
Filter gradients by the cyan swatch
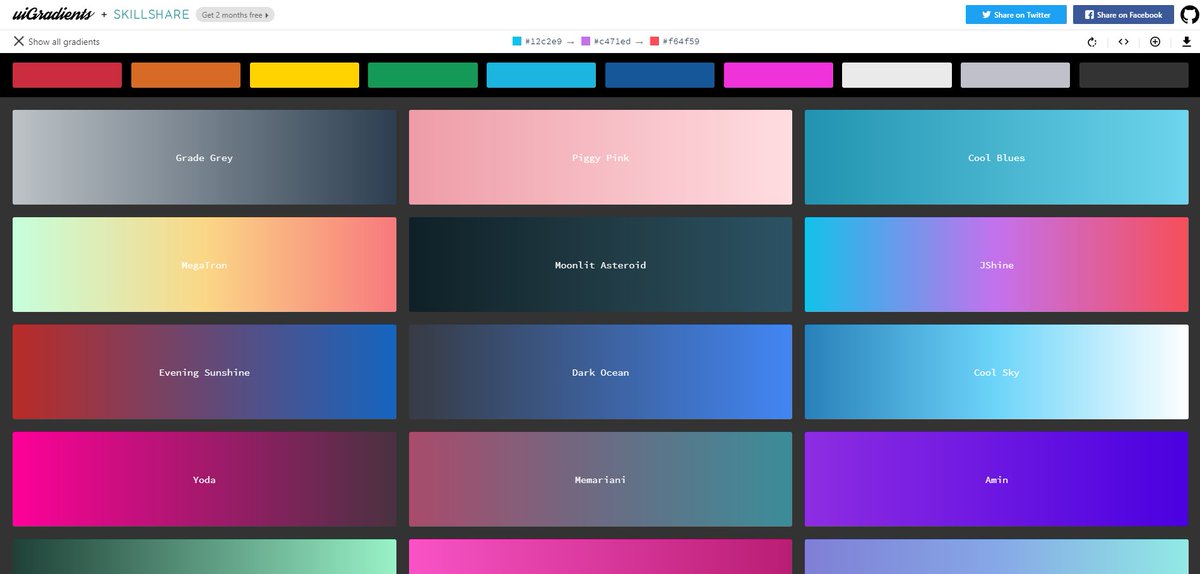(541, 75)
